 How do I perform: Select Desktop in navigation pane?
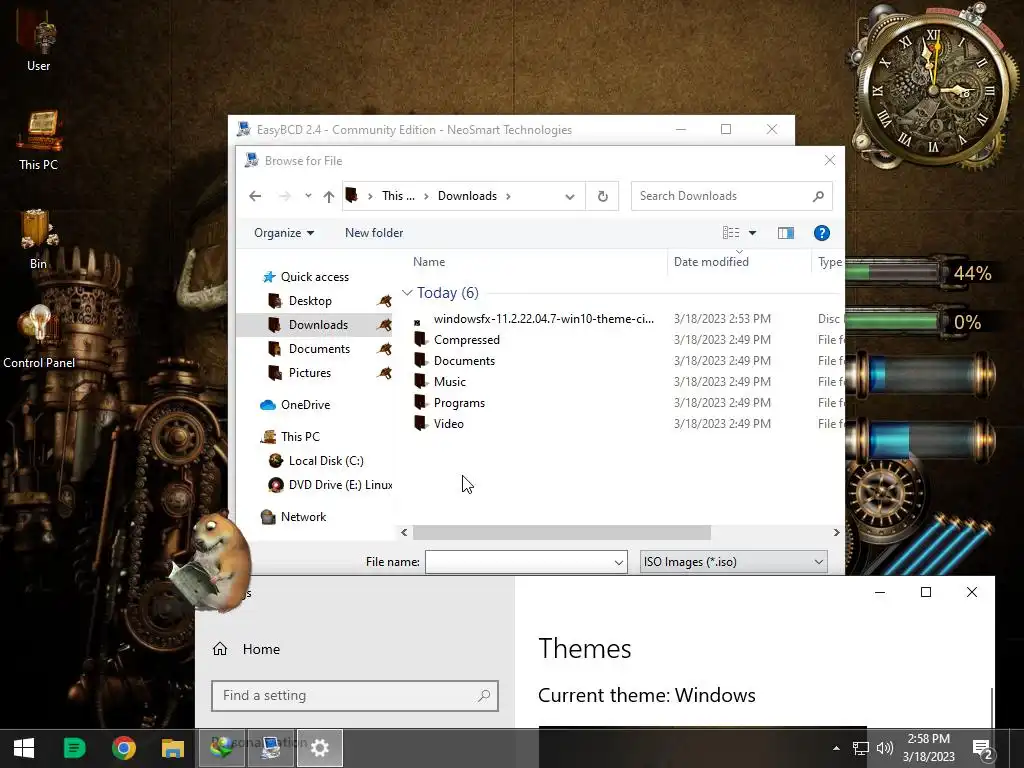tap(310, 301)
